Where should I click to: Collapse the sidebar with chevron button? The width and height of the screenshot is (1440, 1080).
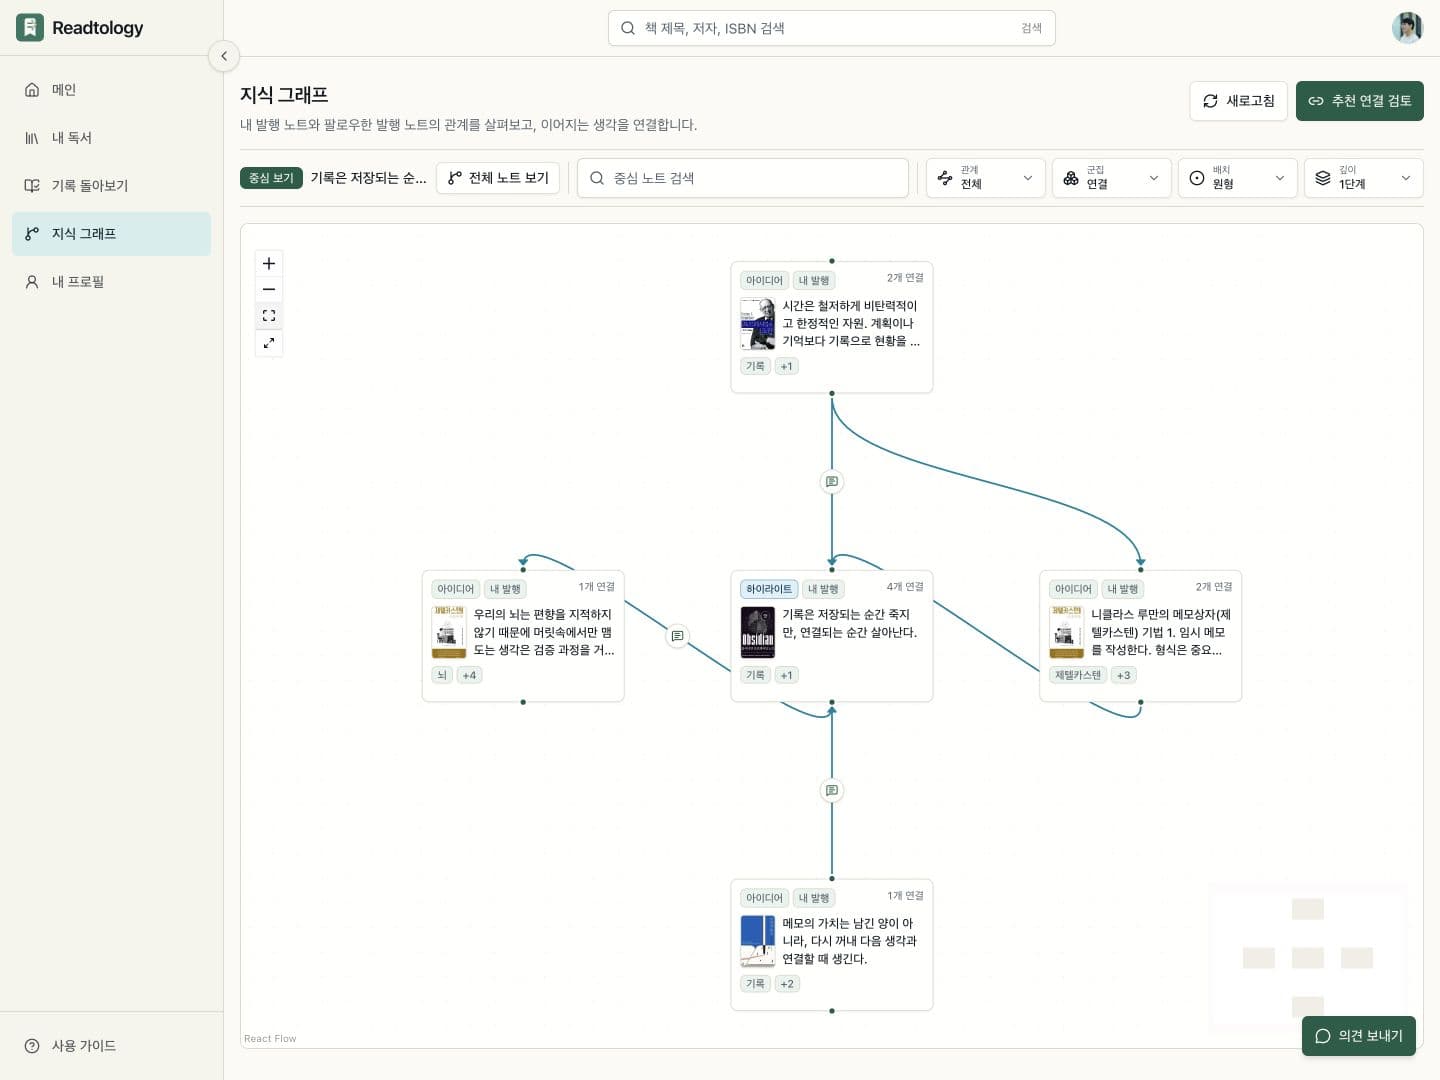tap(224, 56)
